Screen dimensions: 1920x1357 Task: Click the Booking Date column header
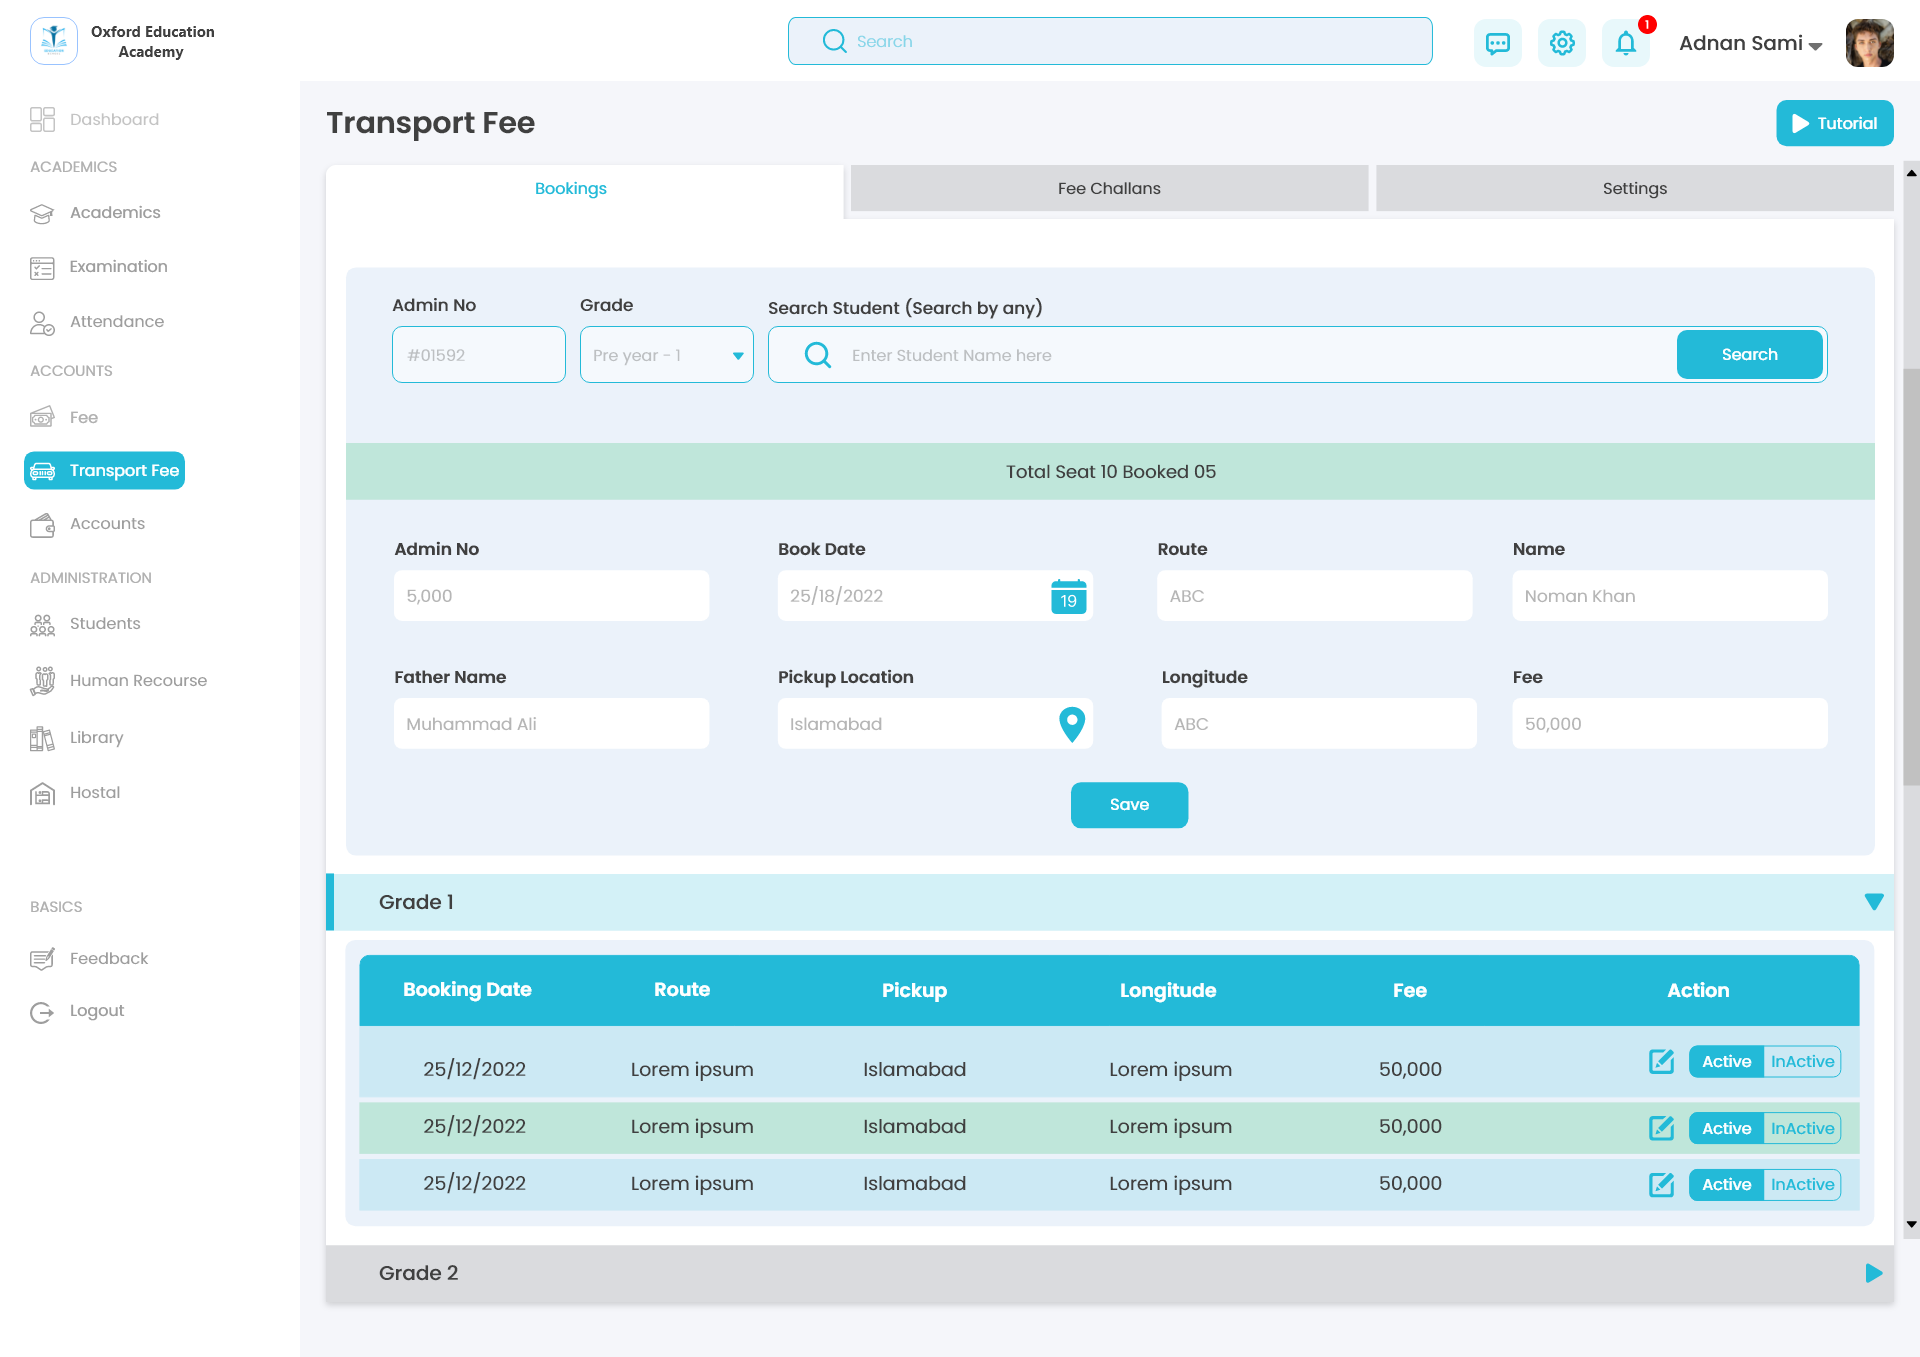[467, 989]
